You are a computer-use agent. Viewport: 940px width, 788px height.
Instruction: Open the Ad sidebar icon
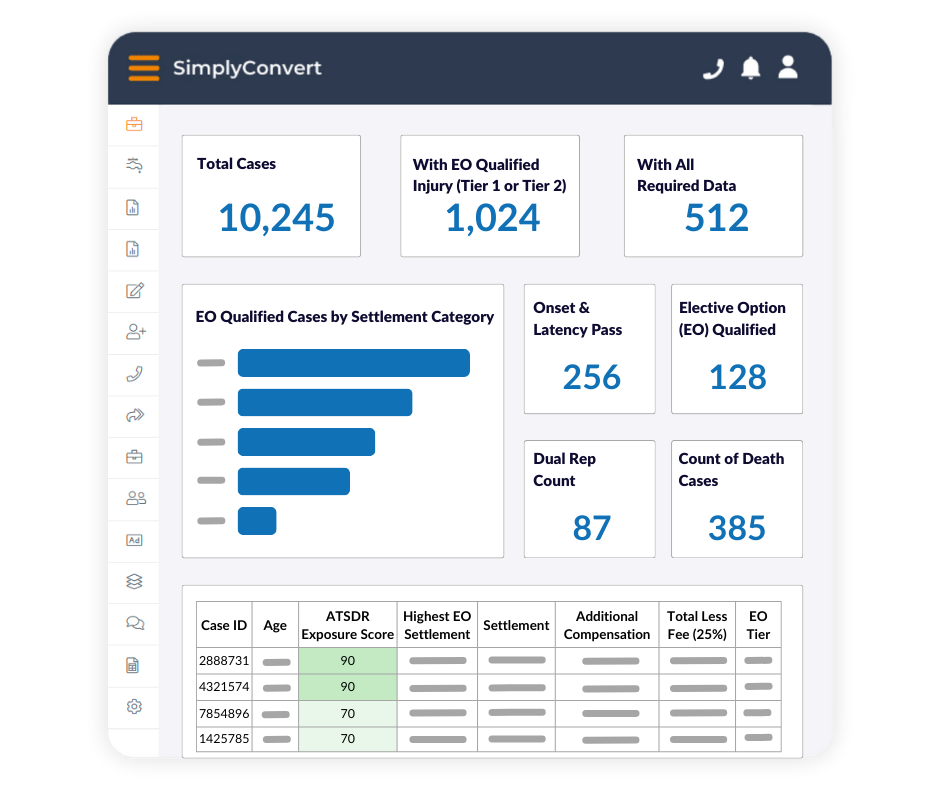tap(134, 540)
